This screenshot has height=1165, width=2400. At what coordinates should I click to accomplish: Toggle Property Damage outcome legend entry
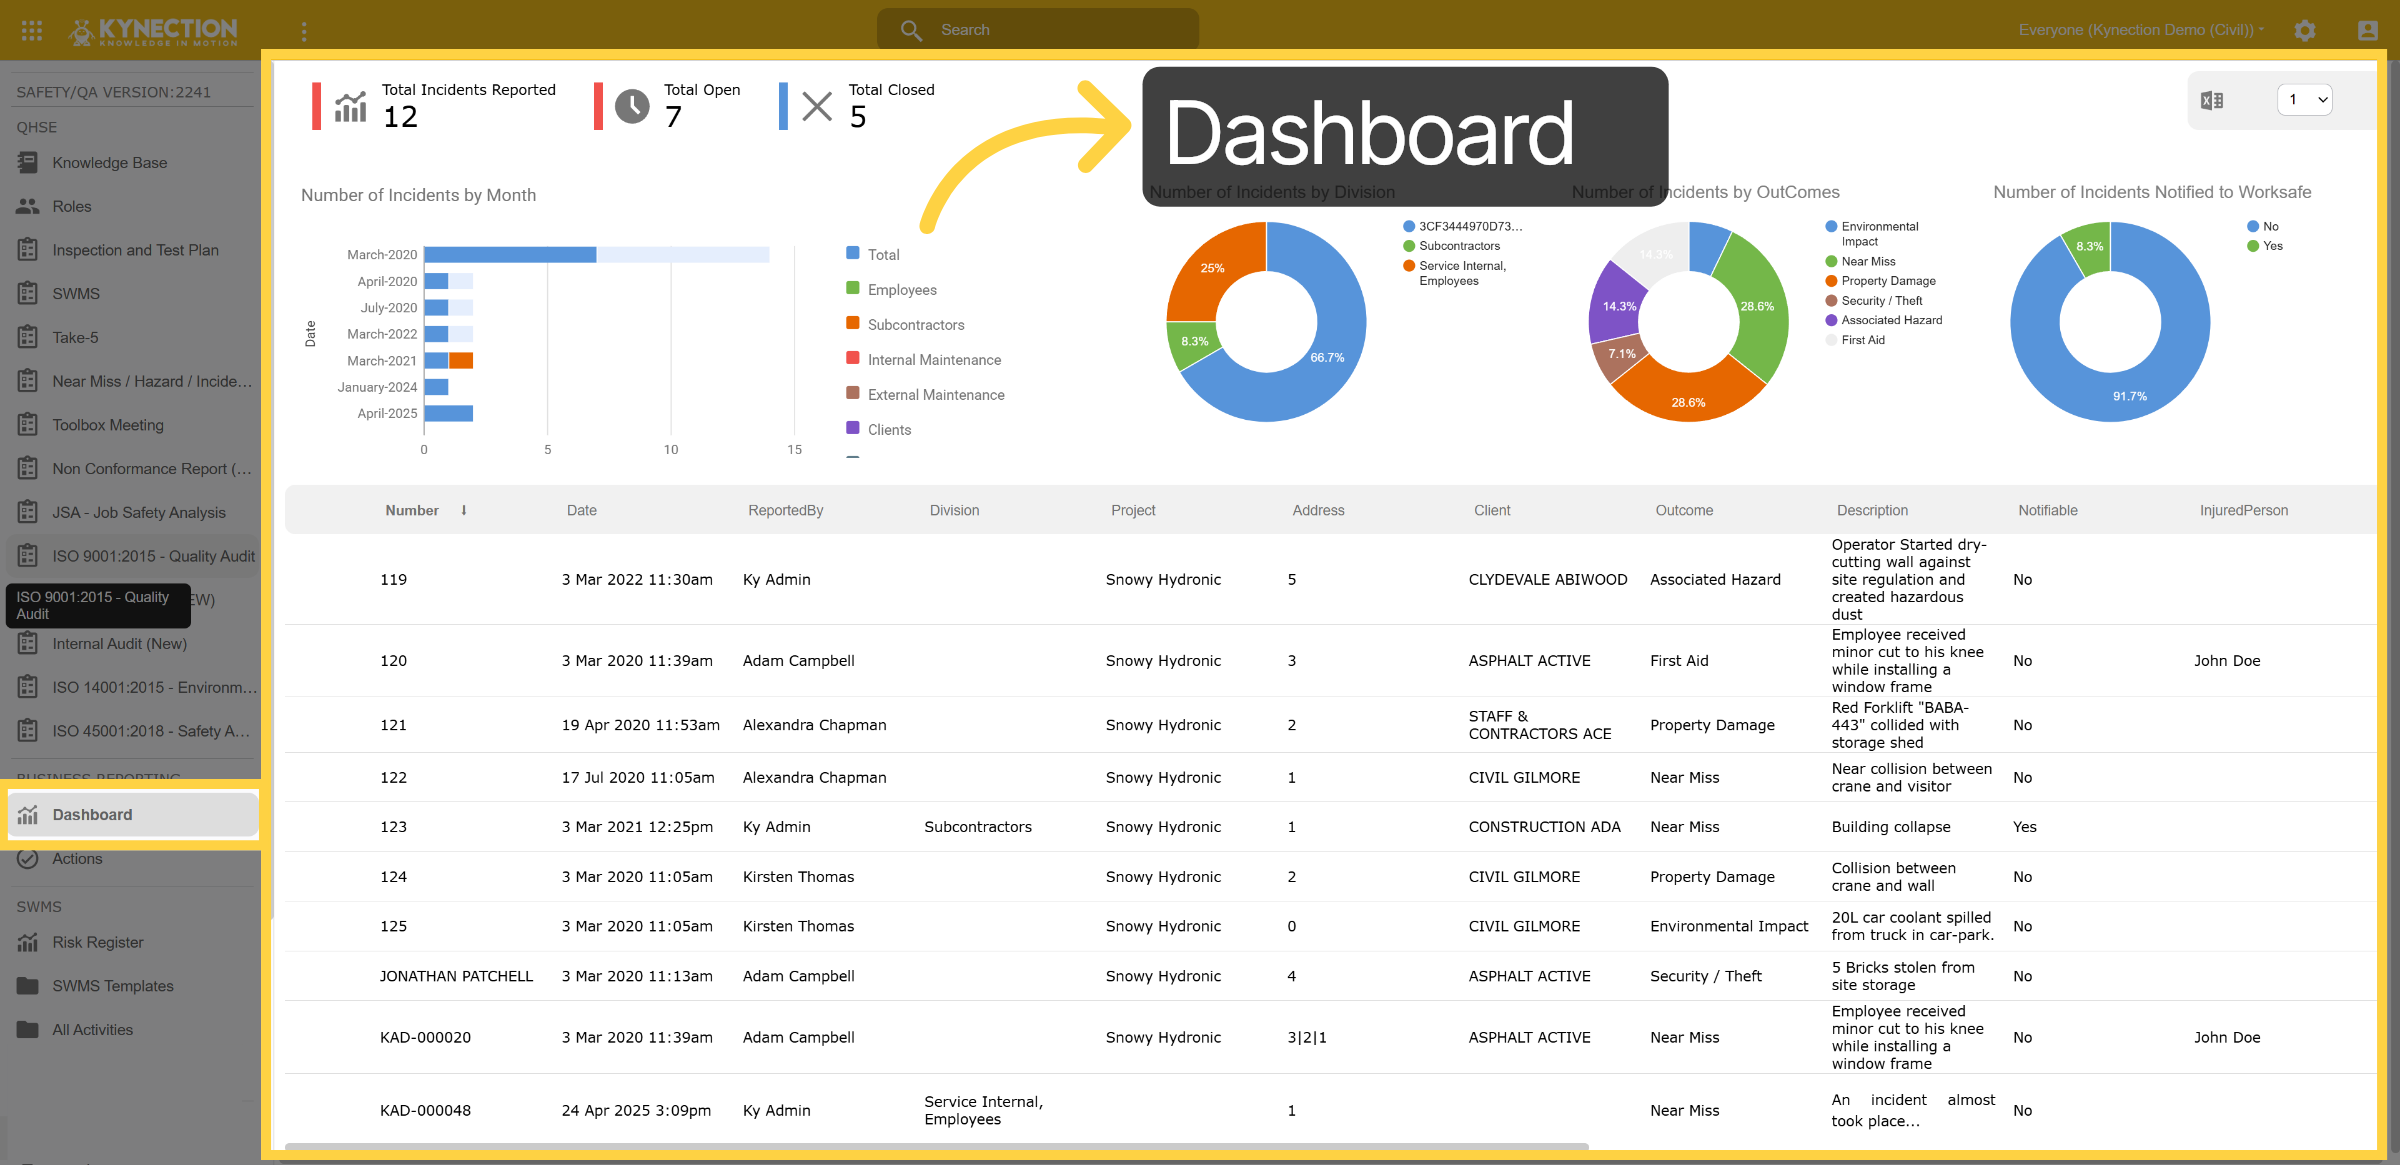1880,281
